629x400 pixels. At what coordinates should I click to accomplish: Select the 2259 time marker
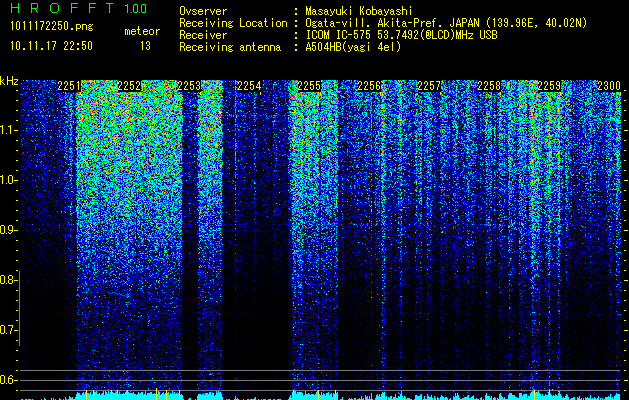click(x=549, y=86)
